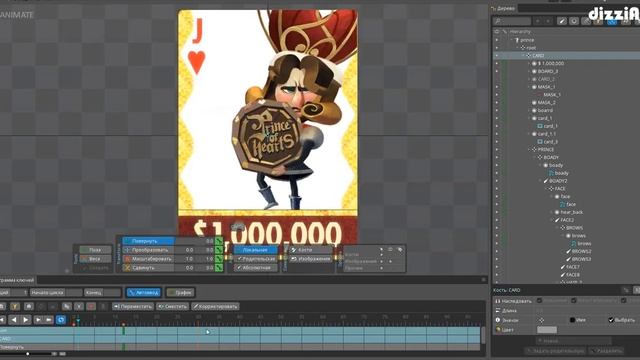Set a key with the green icon beside Масштабировать
Viewport: 640px width, 360px height.
[219, 259]
